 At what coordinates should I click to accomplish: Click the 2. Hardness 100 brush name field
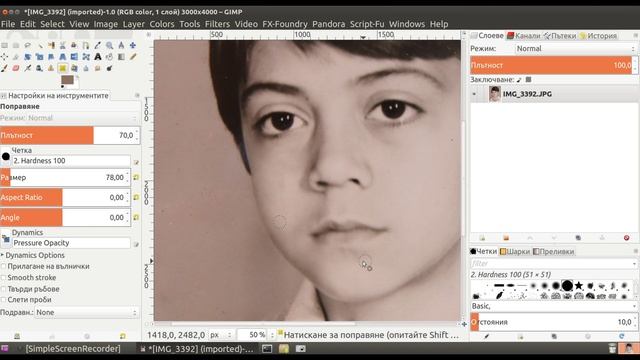[71, 161]
